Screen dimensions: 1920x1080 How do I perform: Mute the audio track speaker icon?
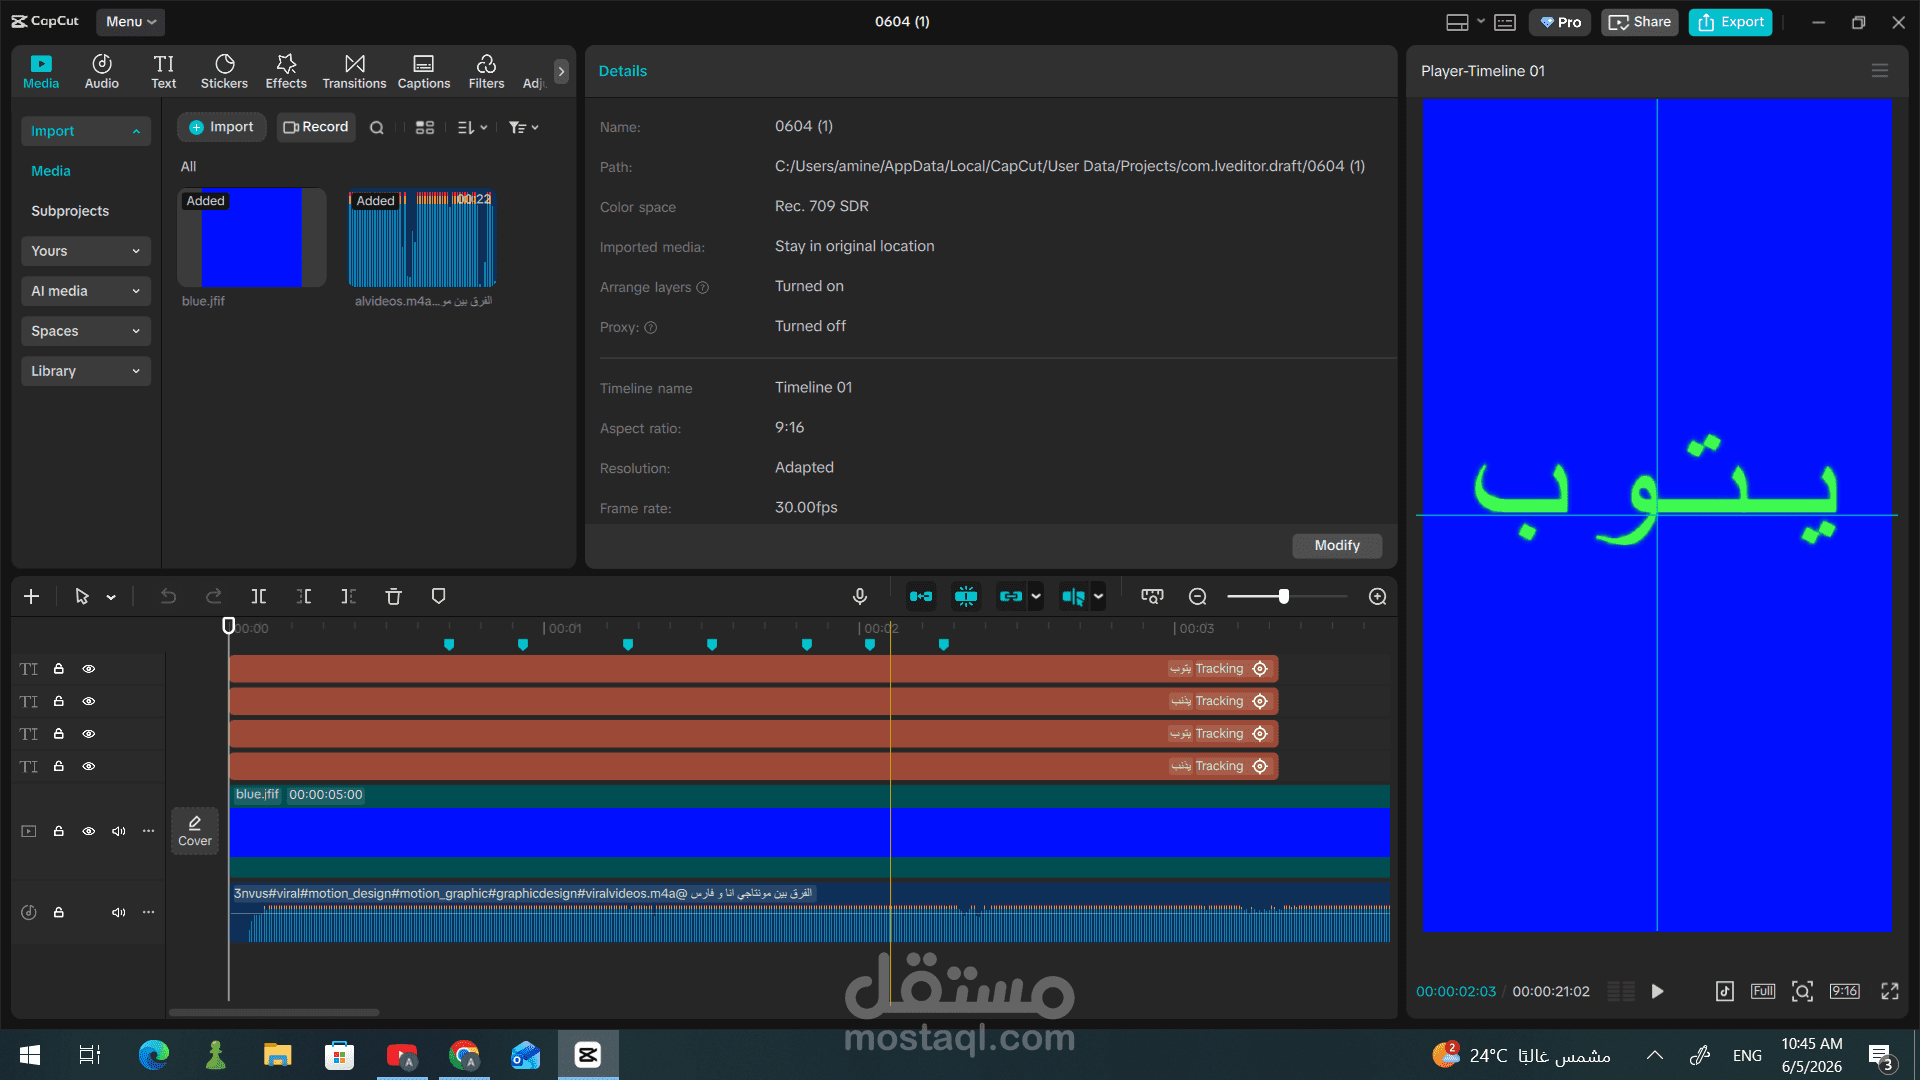[x=118, y=912]
